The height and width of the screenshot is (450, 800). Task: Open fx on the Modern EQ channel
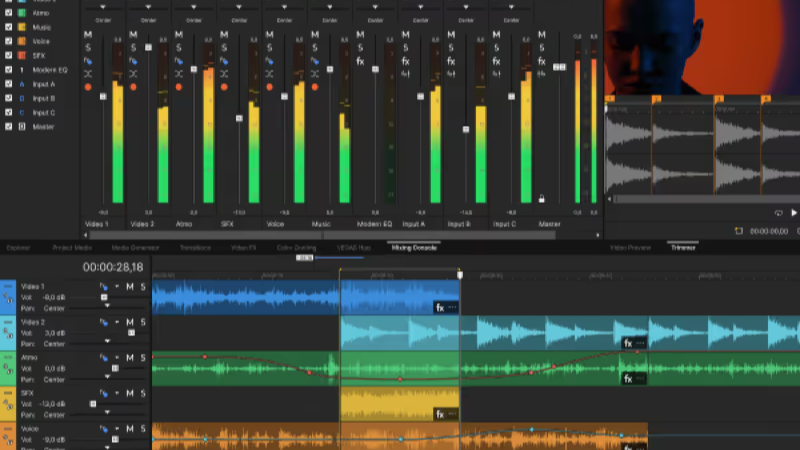pyautogui.click(x=360, y=61)
